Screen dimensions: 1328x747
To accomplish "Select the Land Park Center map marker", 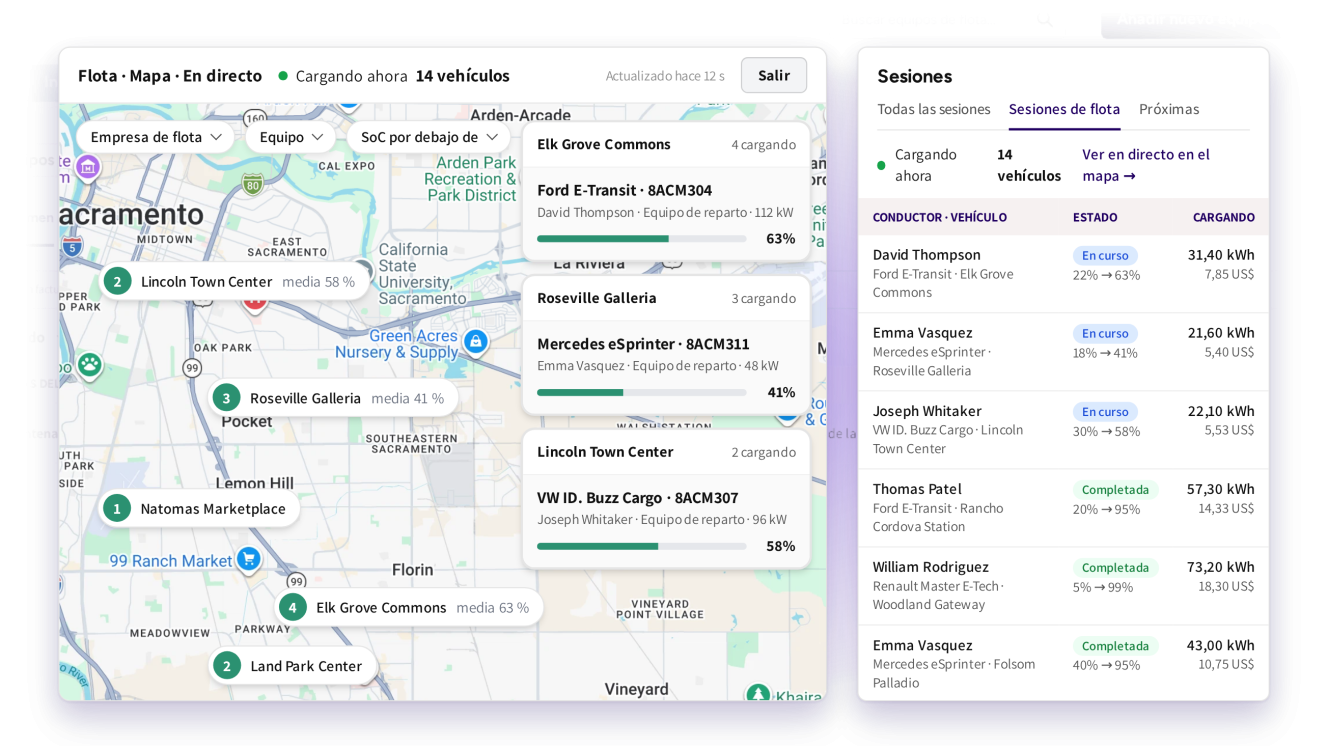I will click(293, 666).
